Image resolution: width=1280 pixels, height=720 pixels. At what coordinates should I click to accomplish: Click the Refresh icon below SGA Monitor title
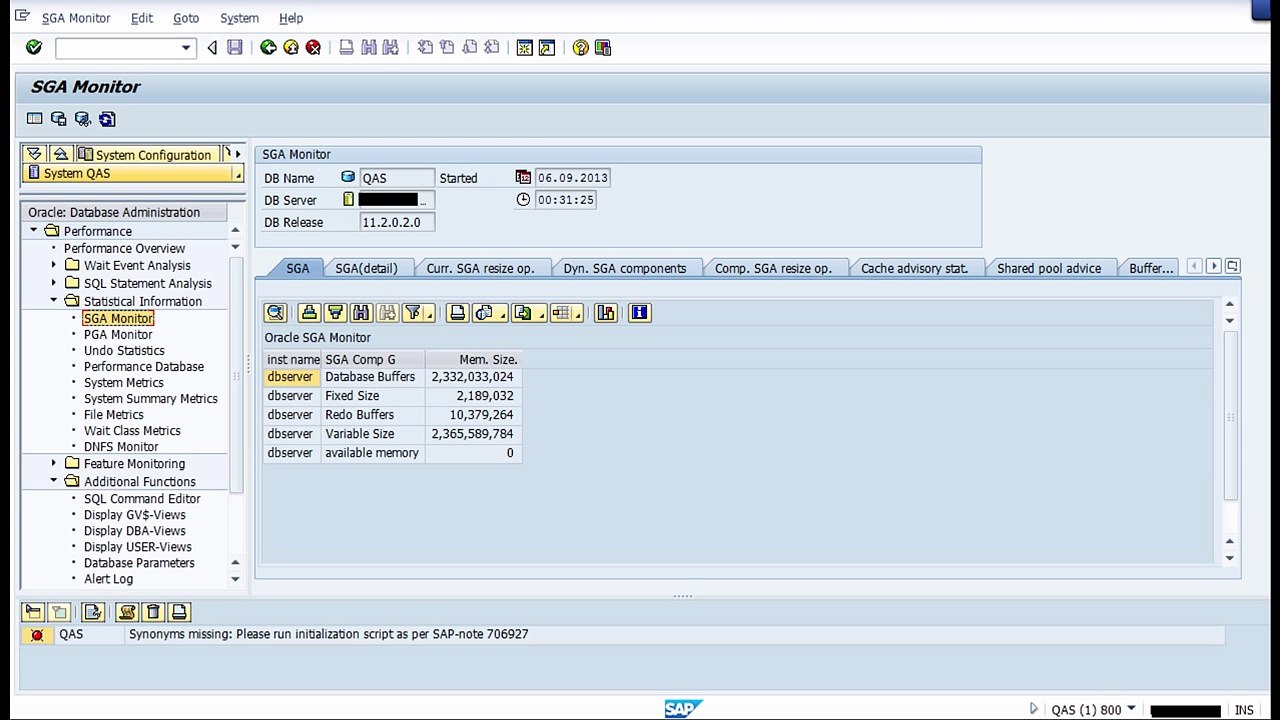tap(107, 119)
